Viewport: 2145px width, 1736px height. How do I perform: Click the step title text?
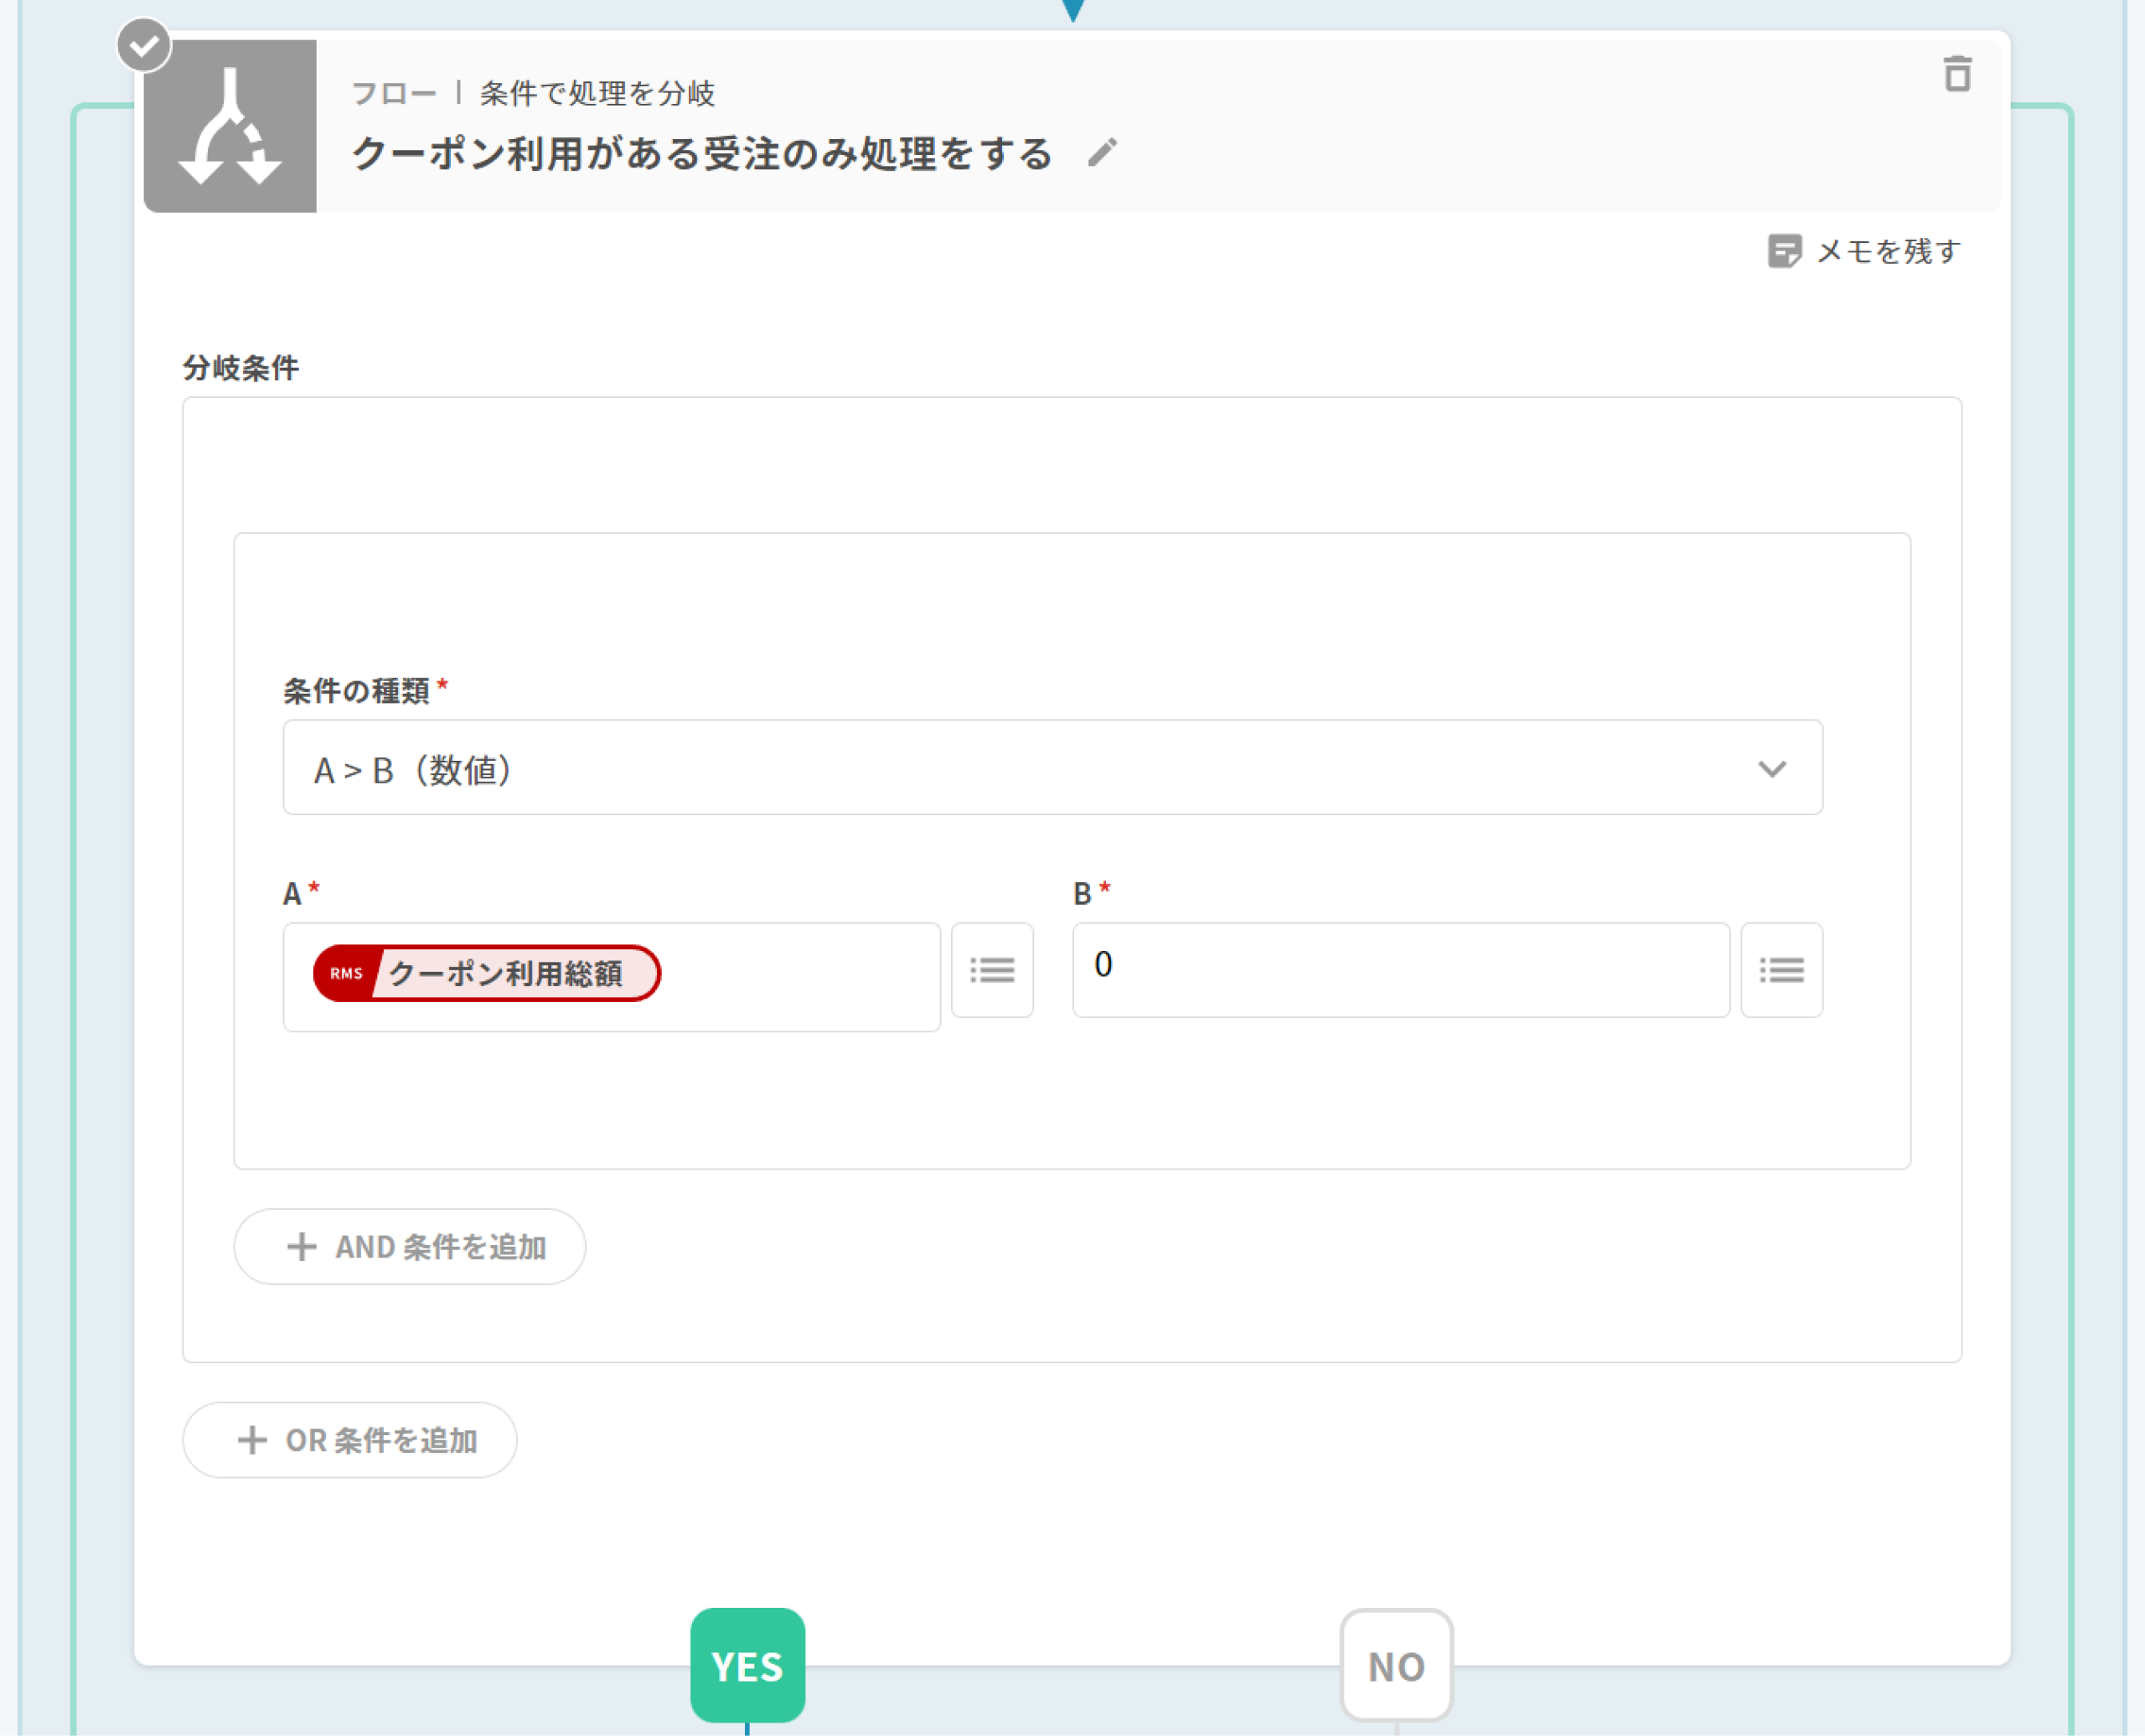(702, 154)
